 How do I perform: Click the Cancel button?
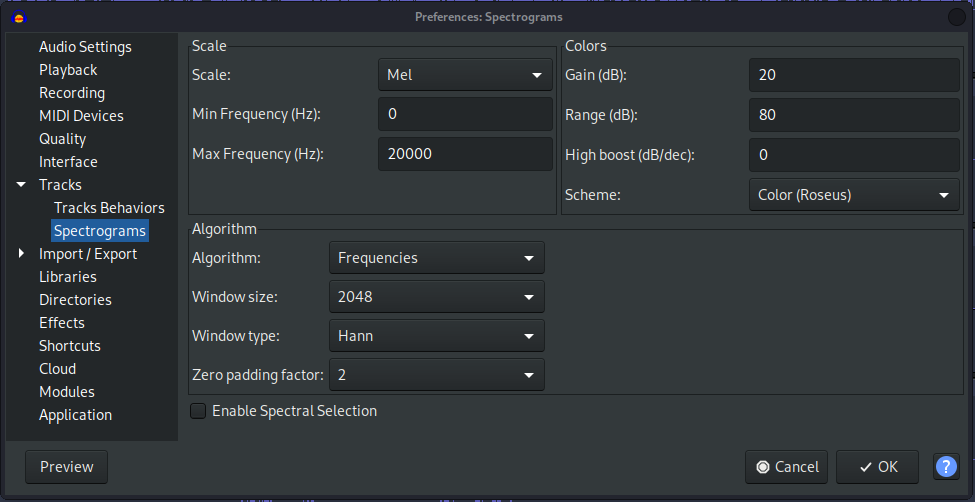click(786, 467)
